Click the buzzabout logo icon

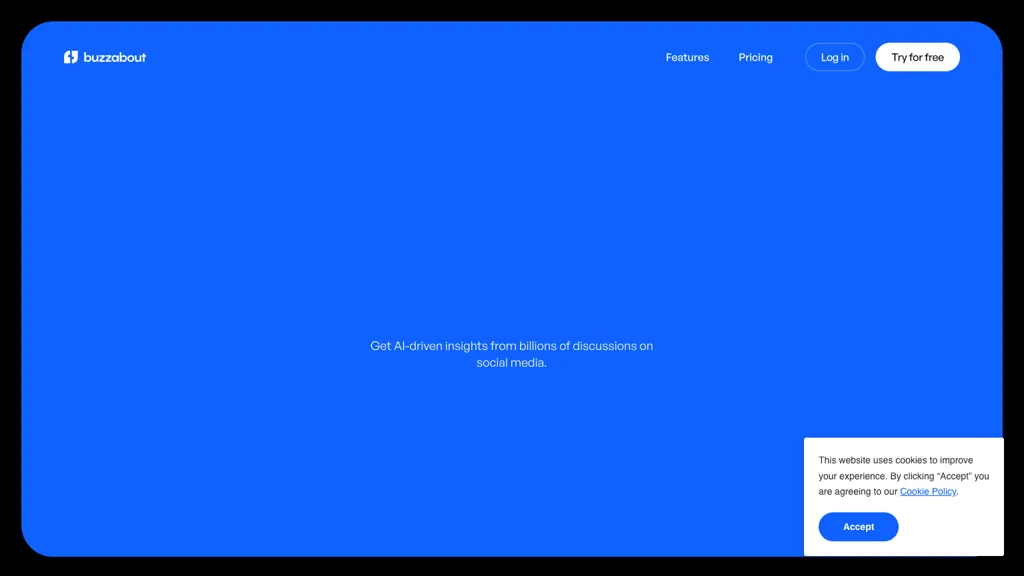tap(71, 57)
